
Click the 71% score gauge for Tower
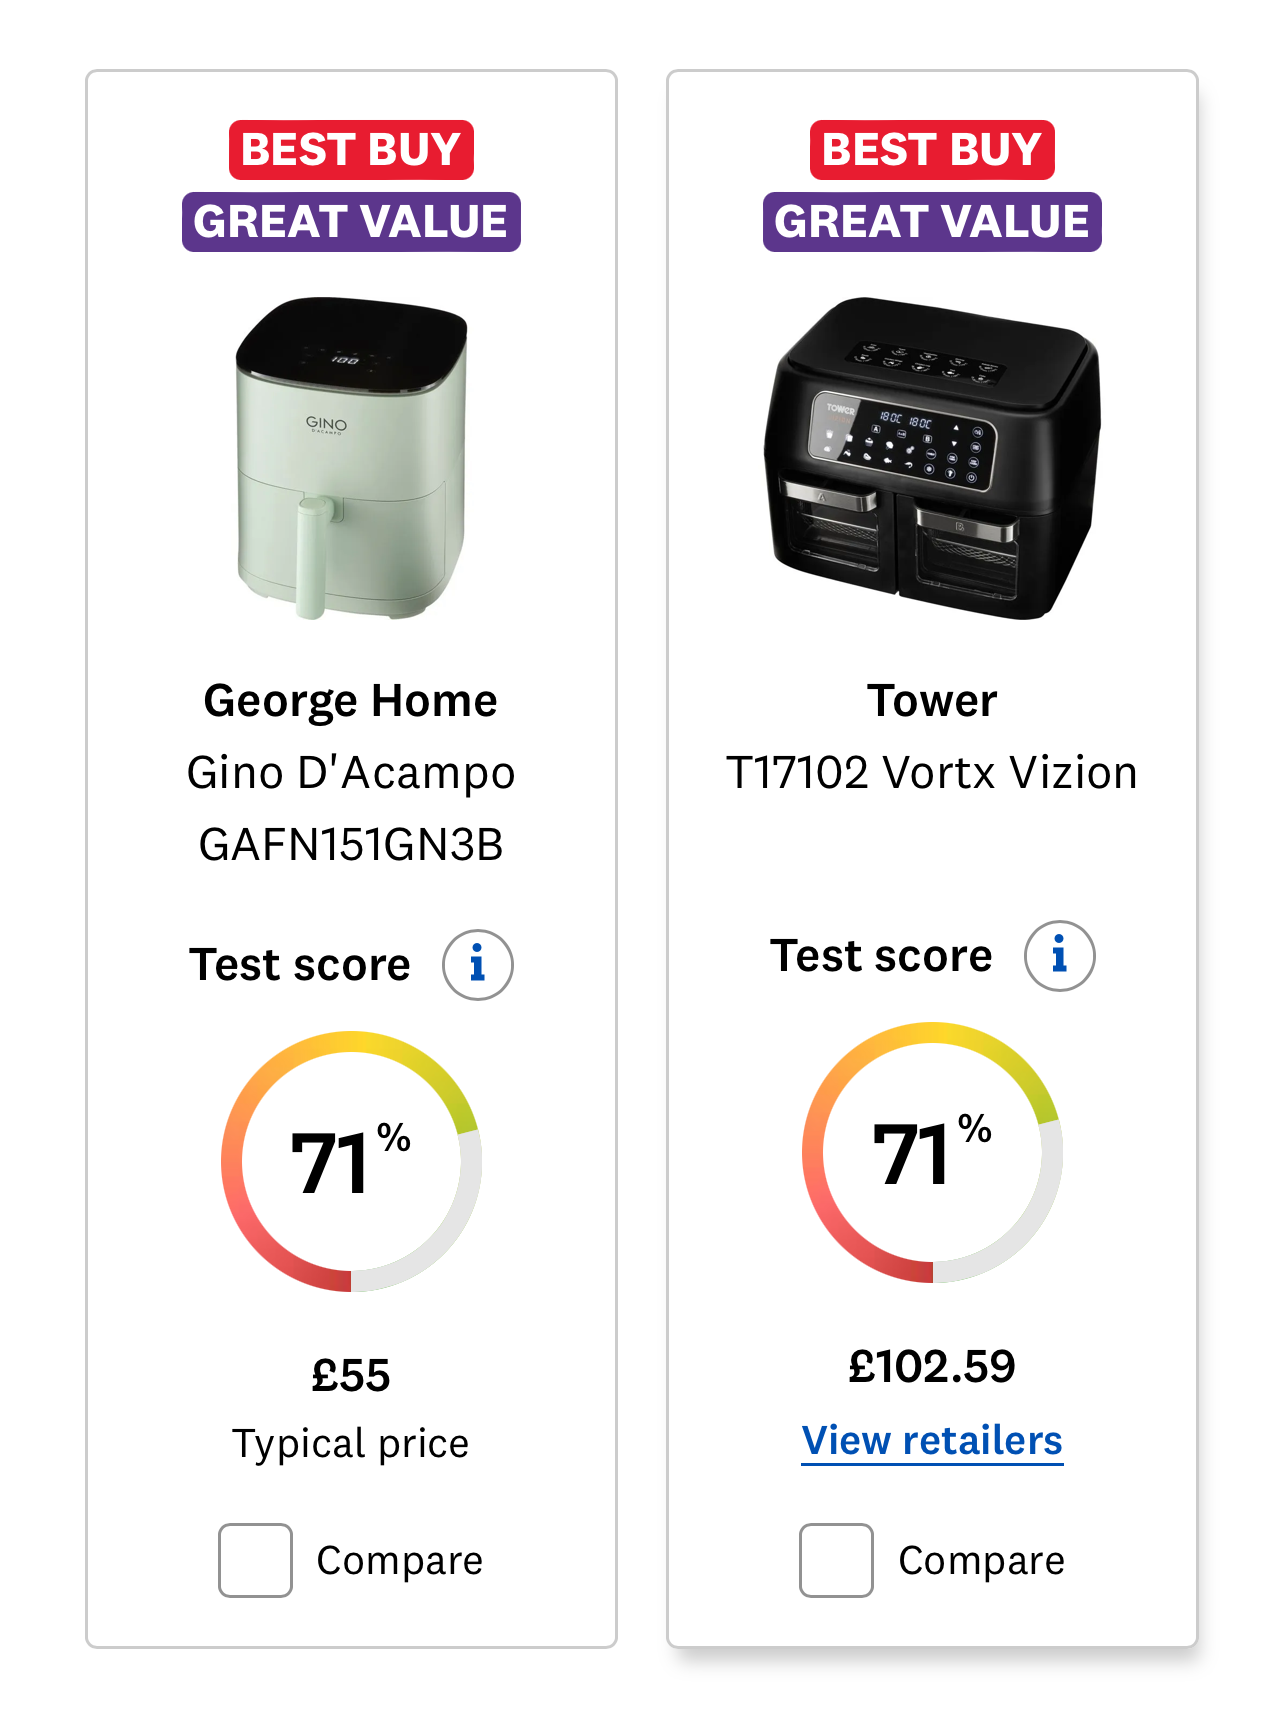point(932,1152)
